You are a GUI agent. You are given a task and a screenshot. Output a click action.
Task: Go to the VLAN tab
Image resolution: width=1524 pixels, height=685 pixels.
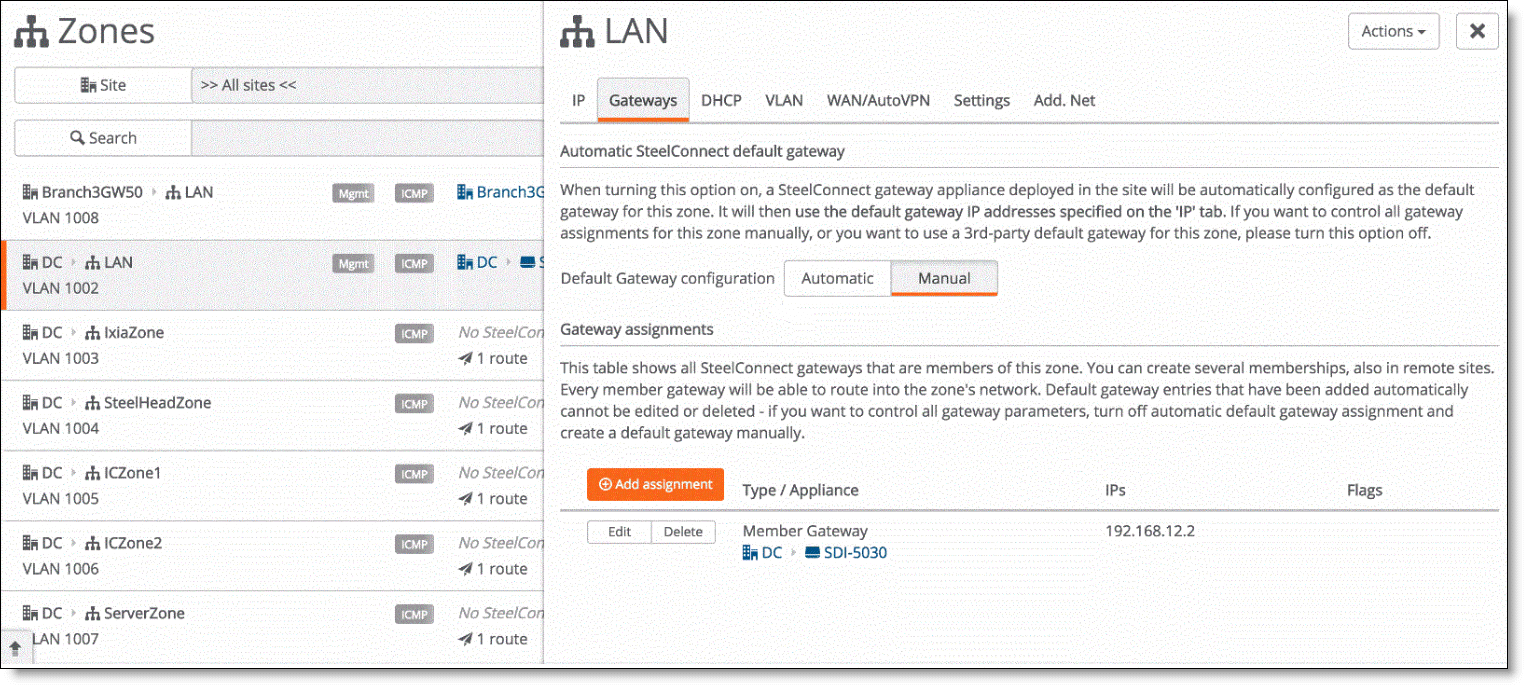784,100
